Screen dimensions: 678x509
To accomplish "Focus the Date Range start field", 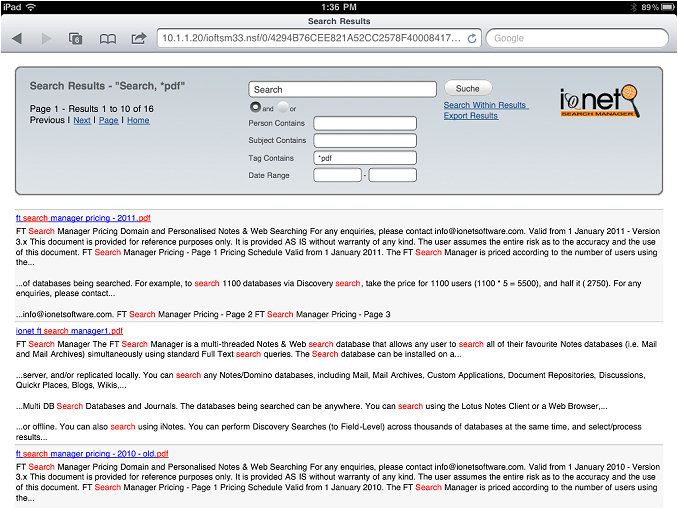I will click(x=337, y=175).
